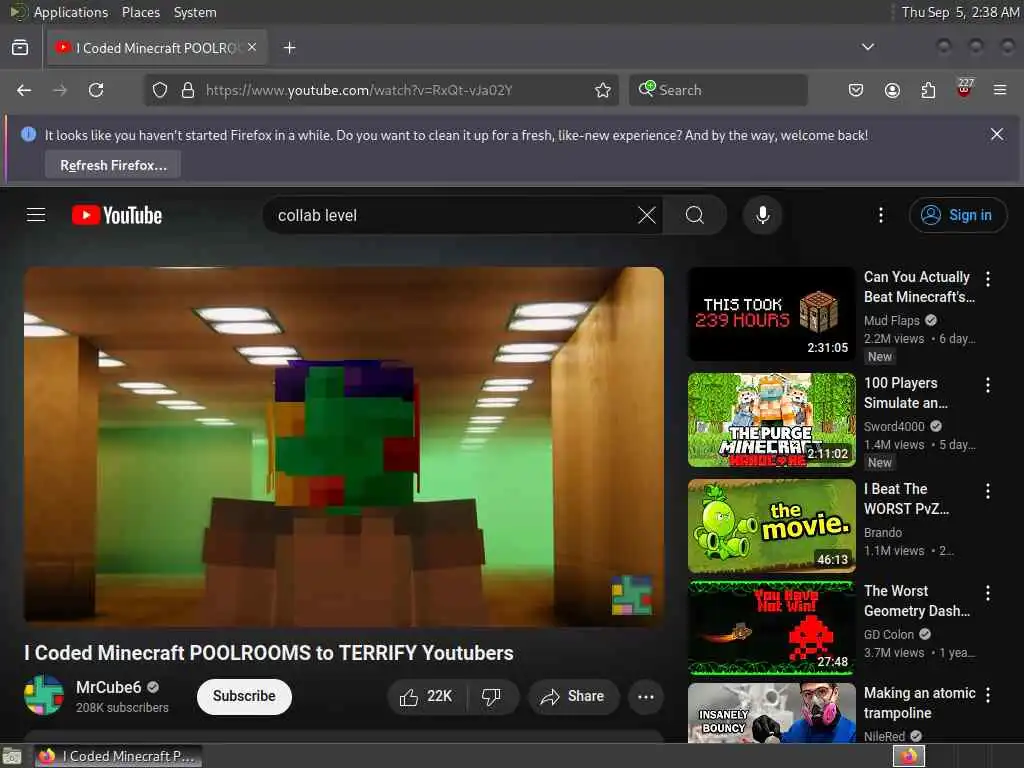Open Firefox View recent browsing icon
The height and width of the screenshot is (768, 1024).
click(x=20, y=48)
